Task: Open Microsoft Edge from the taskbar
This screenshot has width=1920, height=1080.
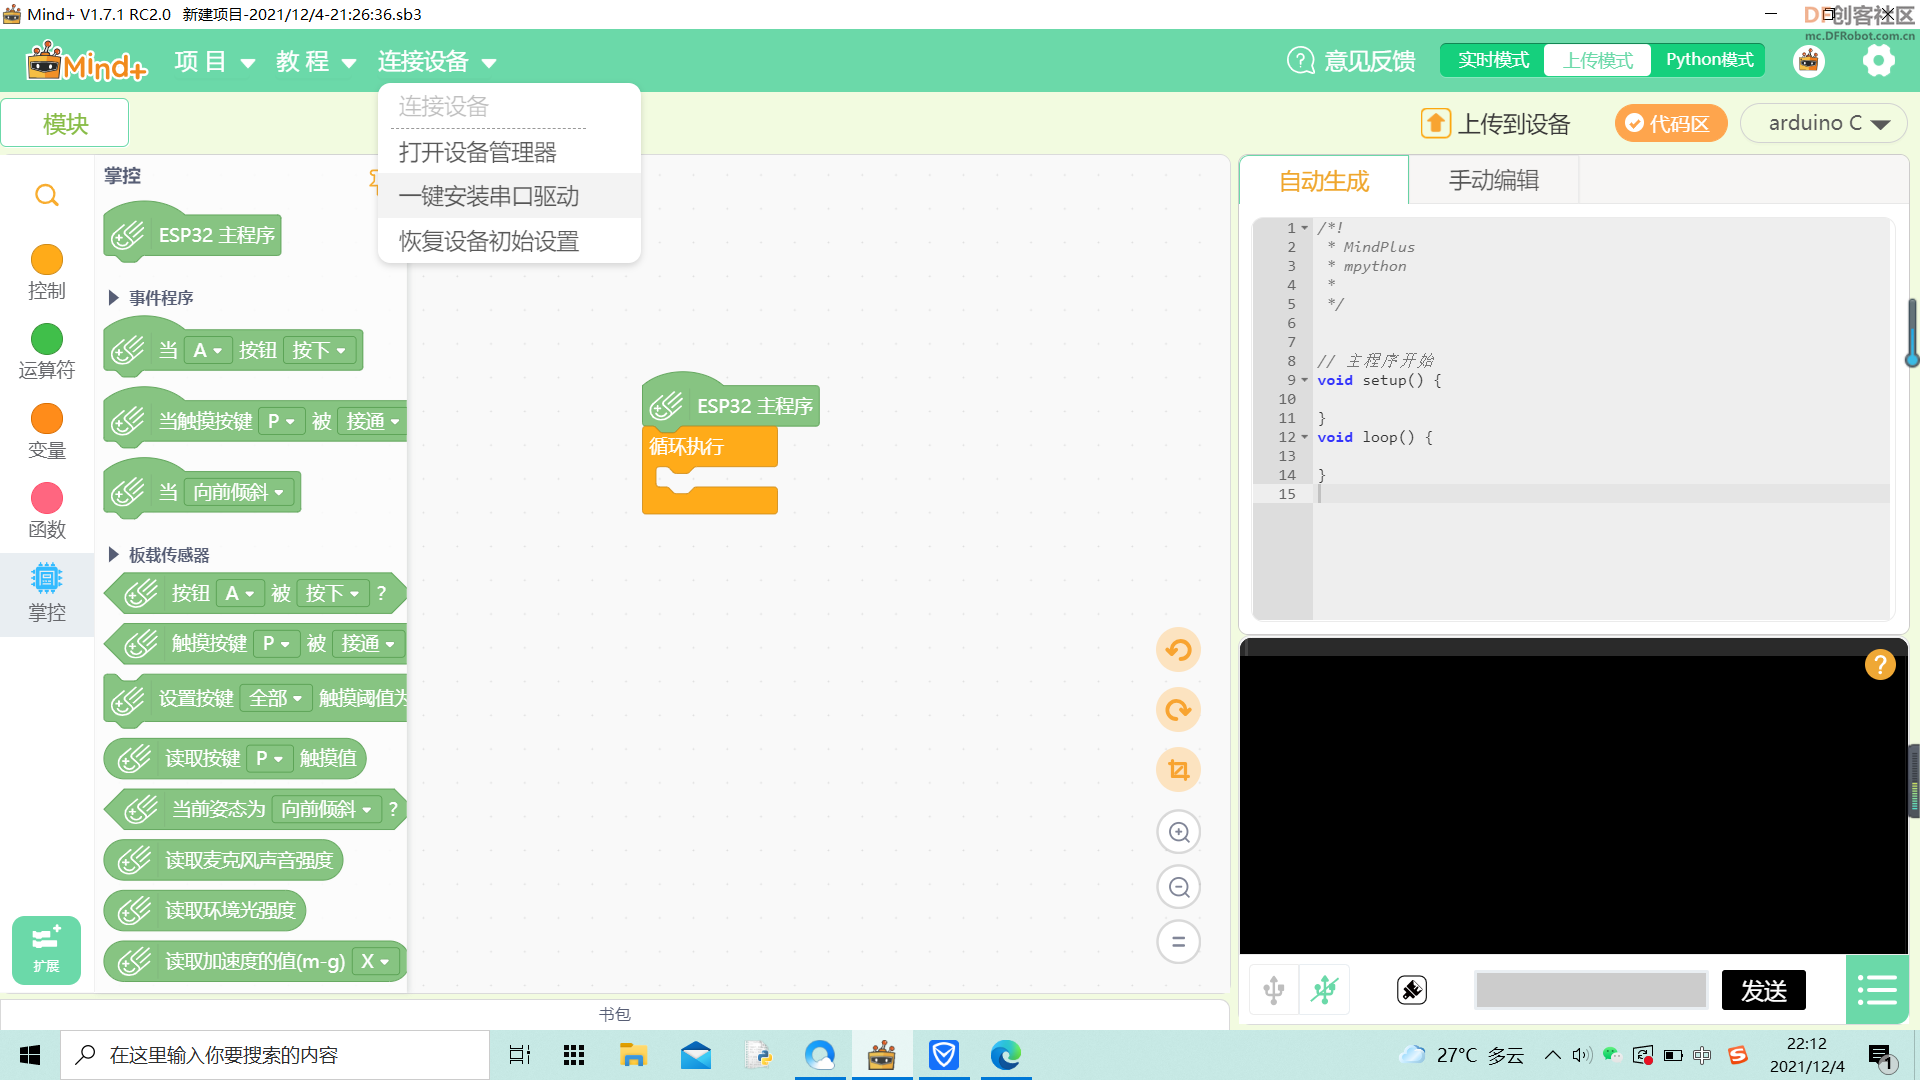Action: click(x=1005, y=1055)
